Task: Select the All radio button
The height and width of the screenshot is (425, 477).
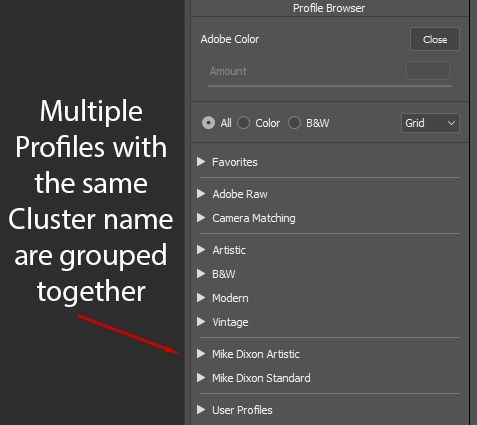Action: pos(208,123)
